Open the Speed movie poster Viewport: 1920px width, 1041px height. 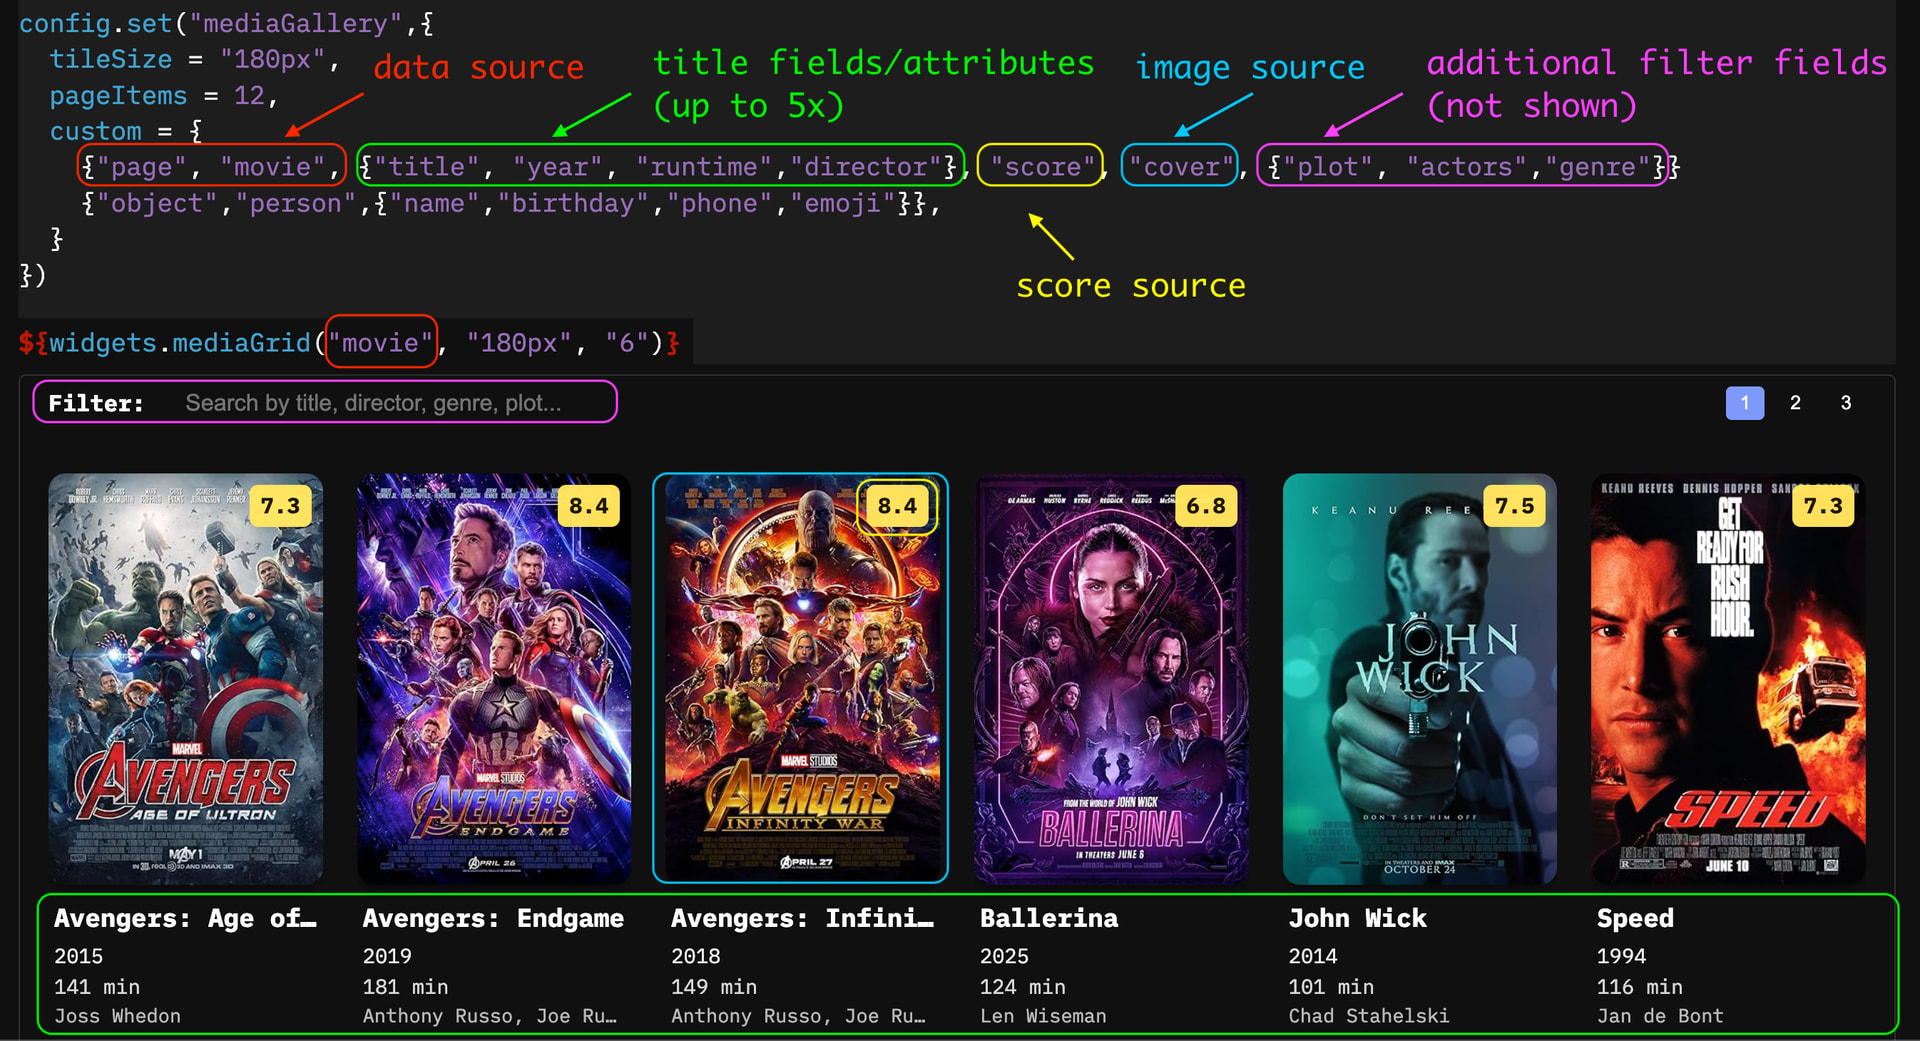(x=1727, y=680)
